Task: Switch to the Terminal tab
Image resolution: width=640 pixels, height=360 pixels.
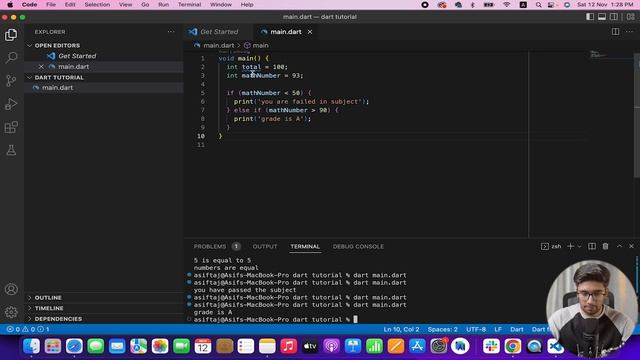Action: point(305,247)
